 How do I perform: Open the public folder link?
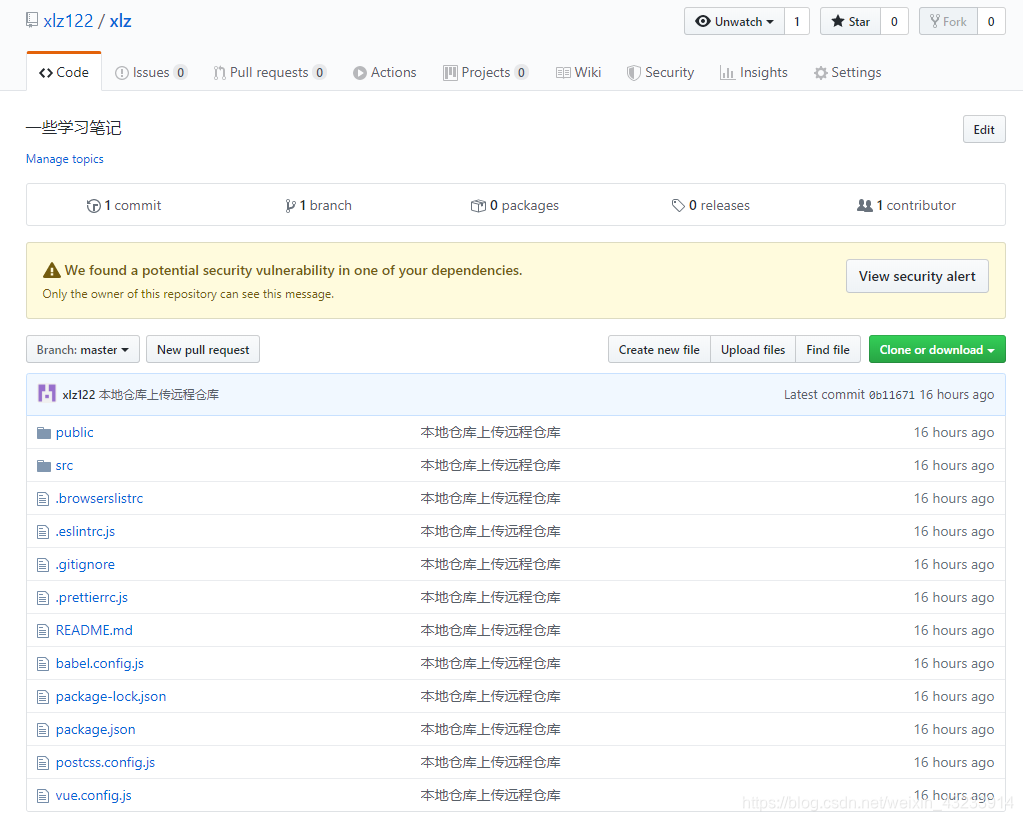74,433
